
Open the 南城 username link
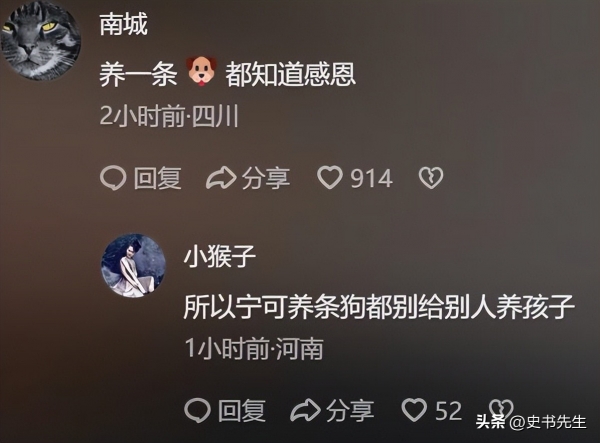coord(123,25)
